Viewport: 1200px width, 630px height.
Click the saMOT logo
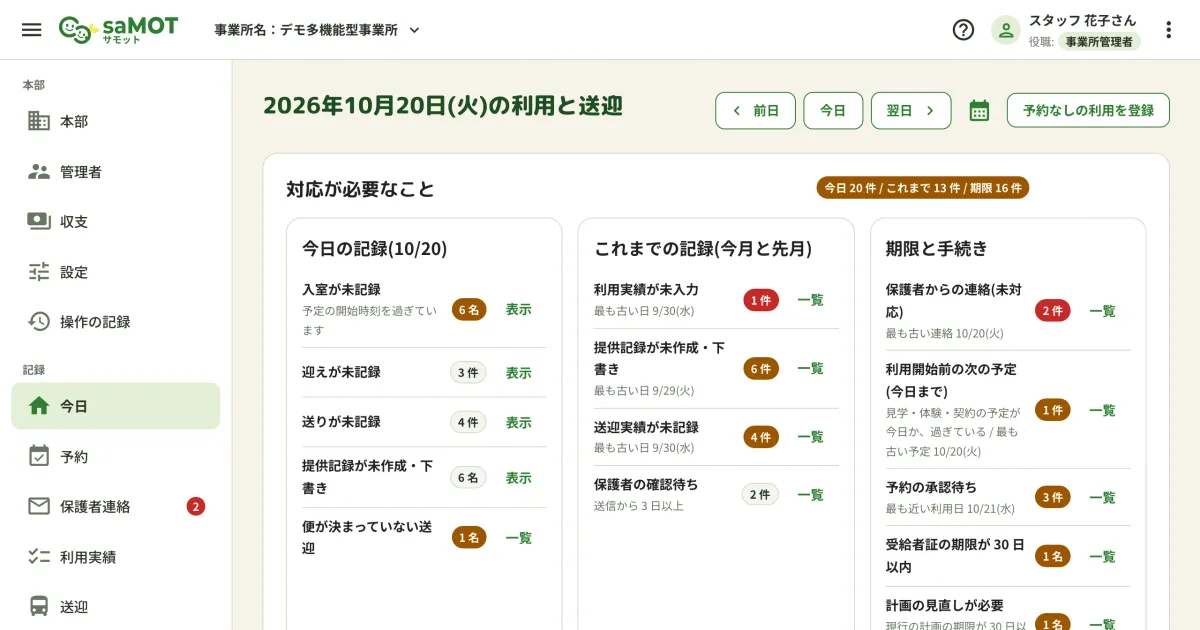point(118,29)
